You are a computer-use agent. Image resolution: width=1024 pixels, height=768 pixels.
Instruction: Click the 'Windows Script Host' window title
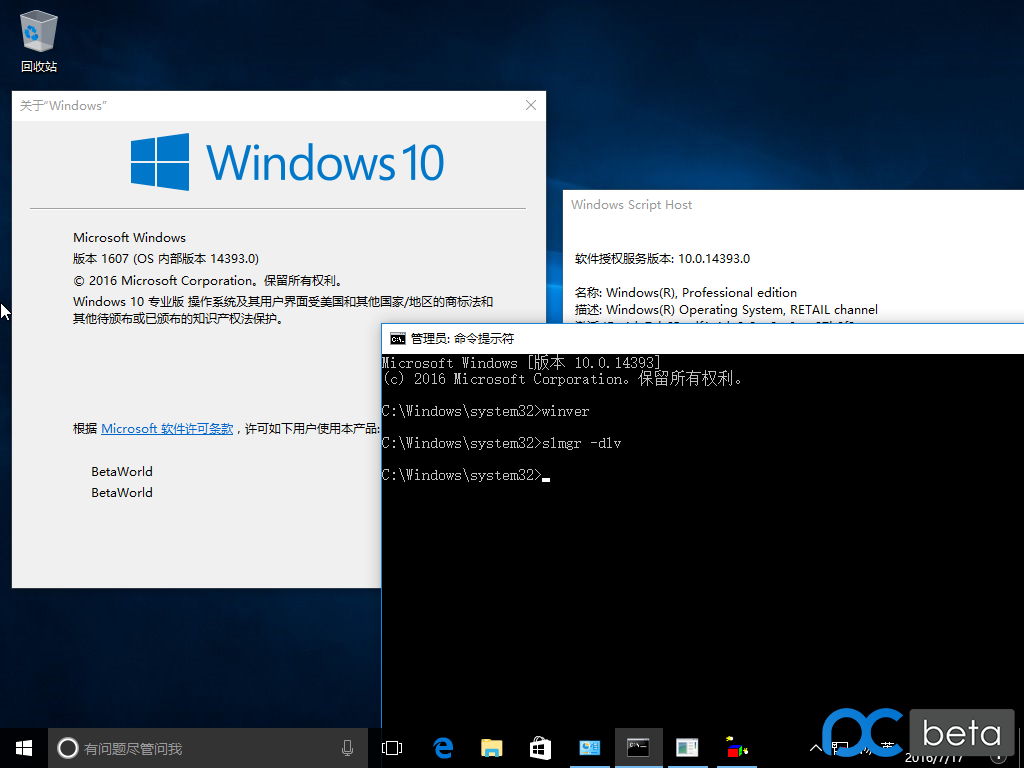[632, 204]
